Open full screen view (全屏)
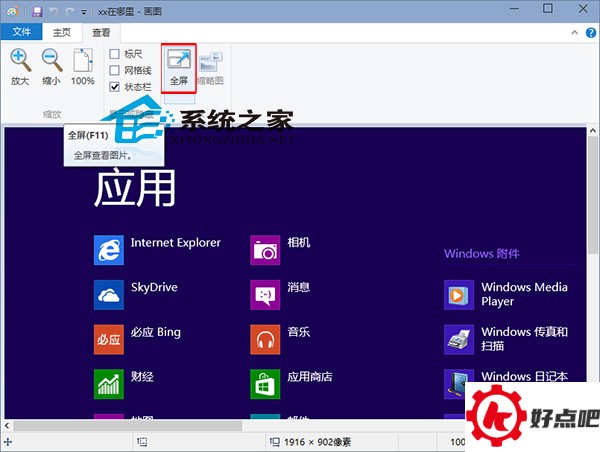The height and width of the screenshot is (452, 600). pos(179,68)
